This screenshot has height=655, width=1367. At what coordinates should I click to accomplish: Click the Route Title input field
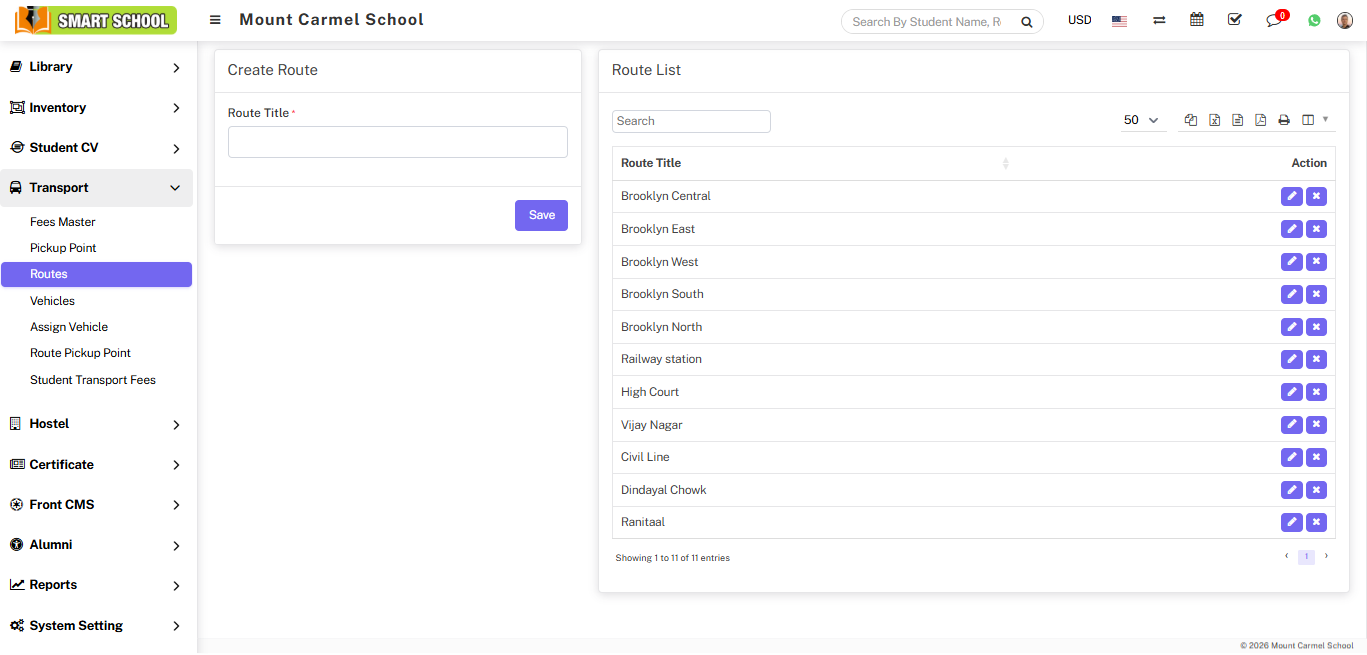point(397,142)
